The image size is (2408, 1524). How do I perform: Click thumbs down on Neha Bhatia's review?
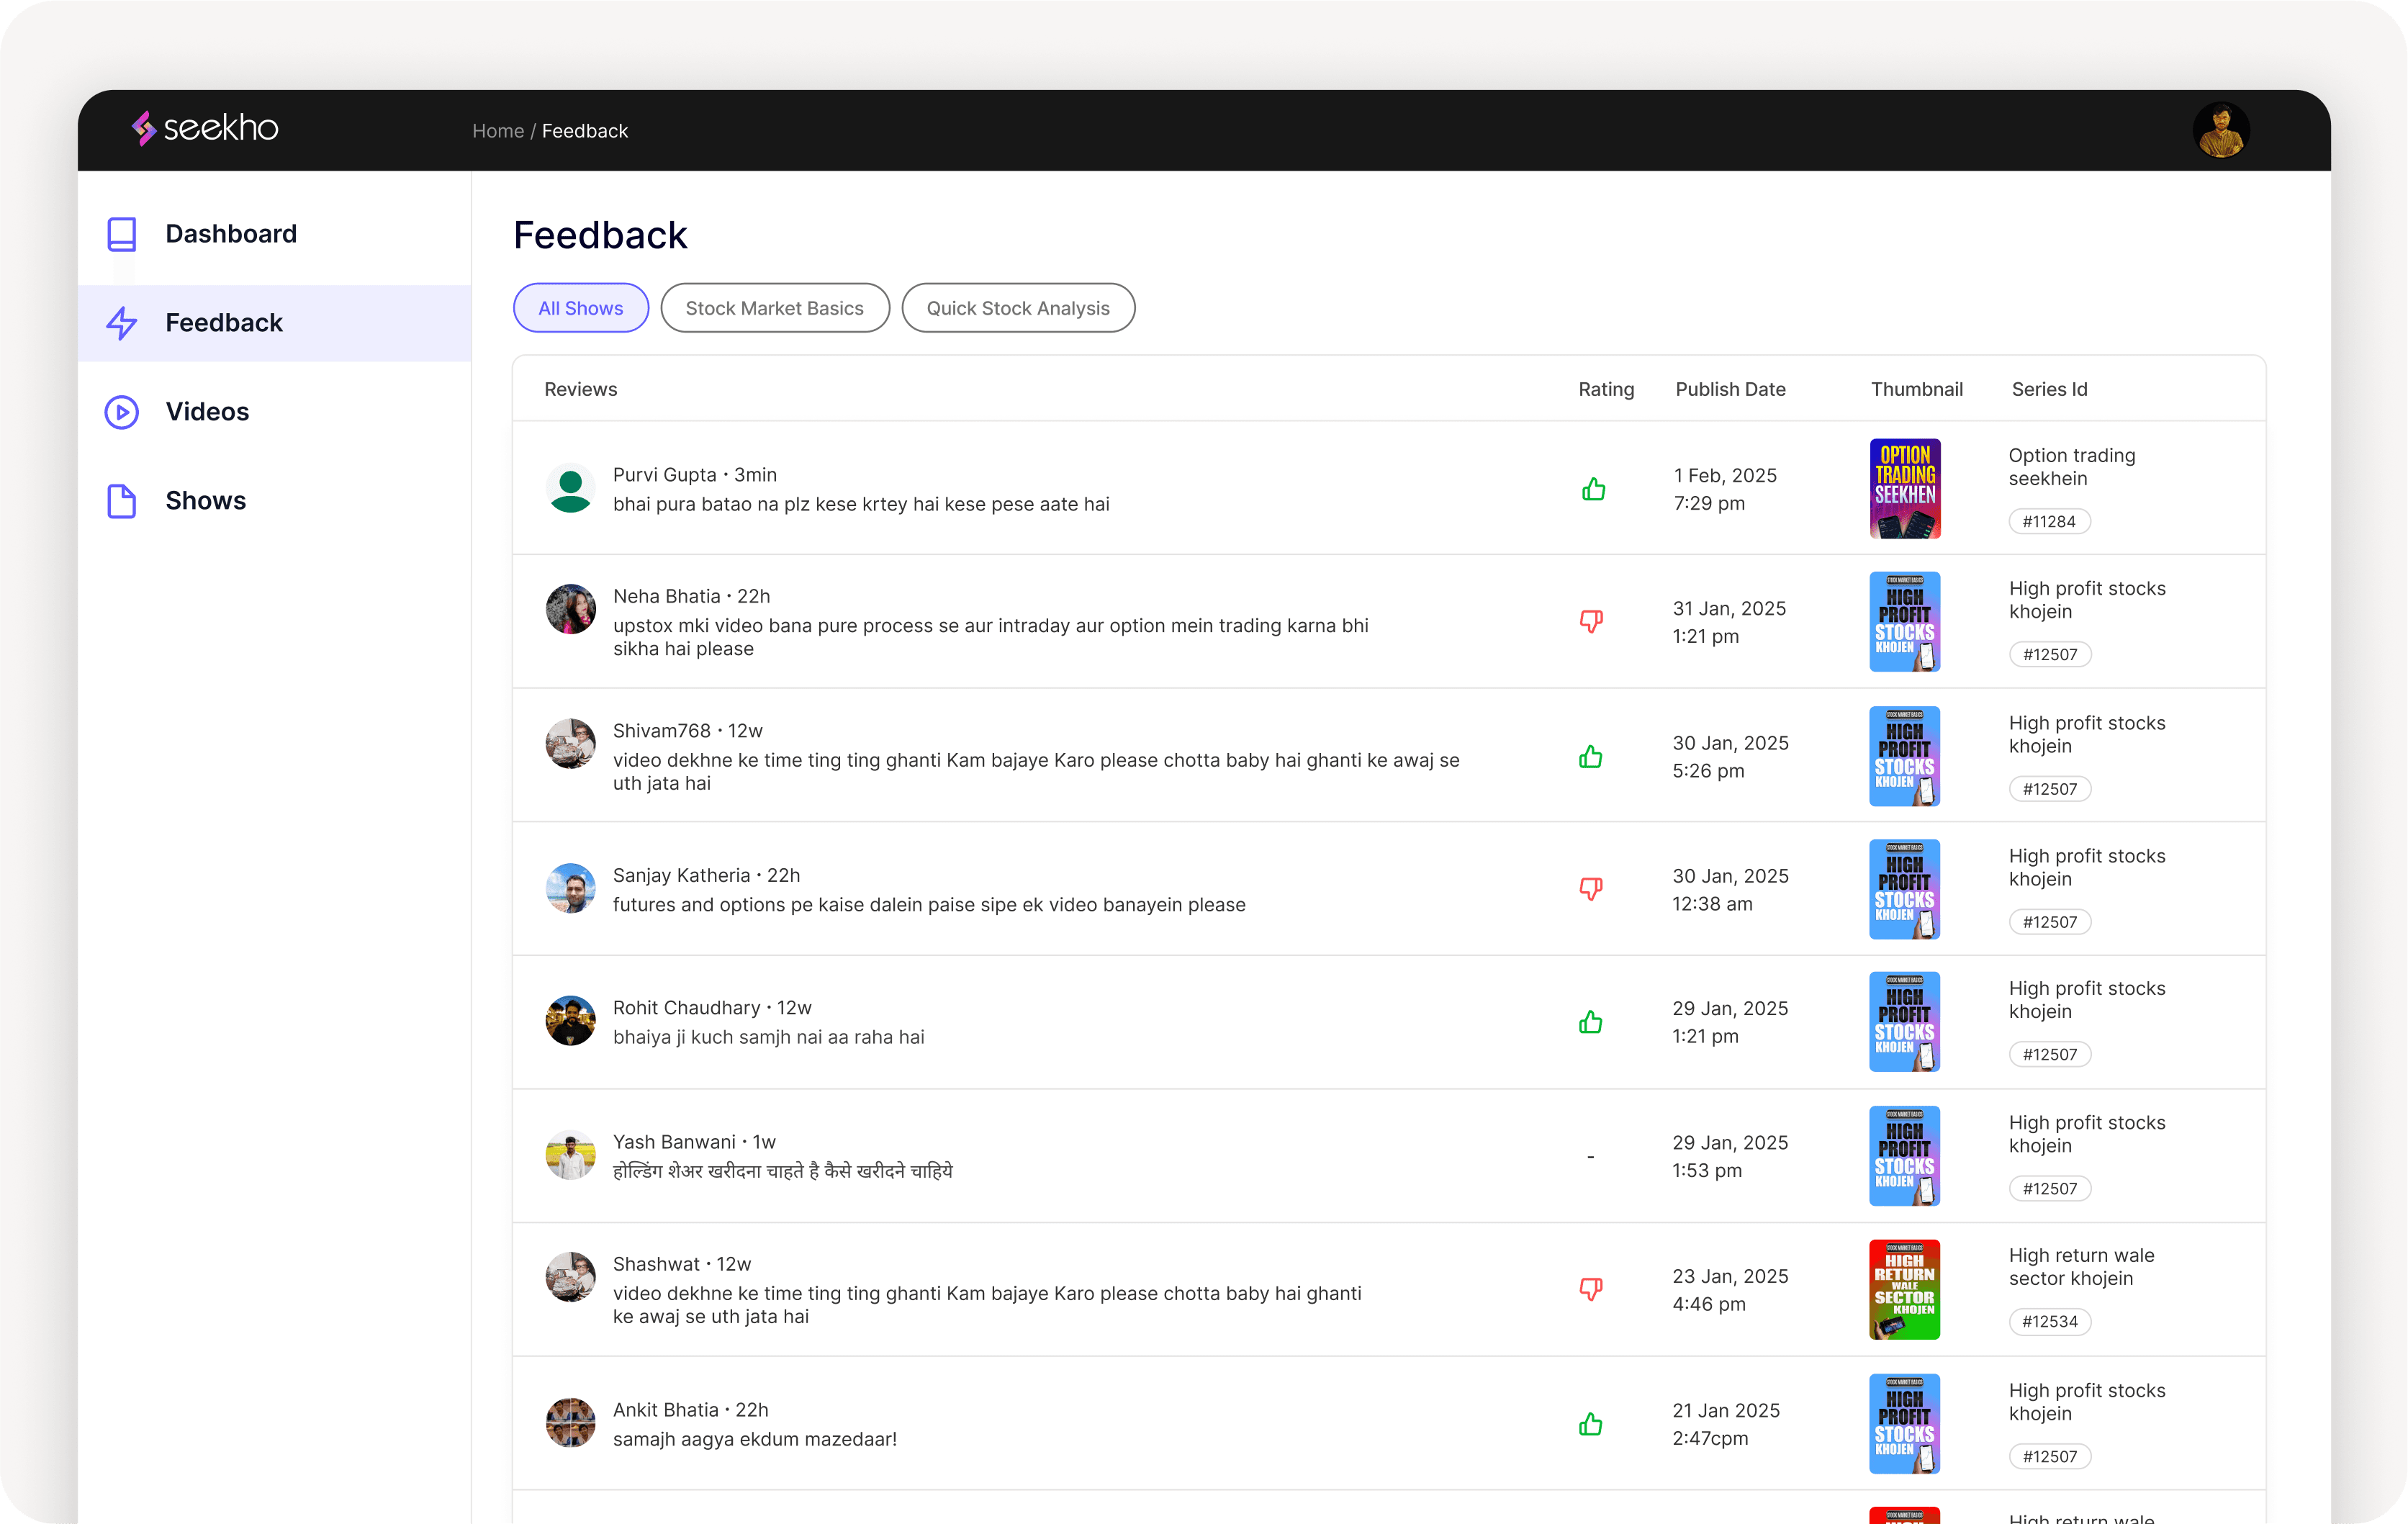click(x=1591, y=621)
